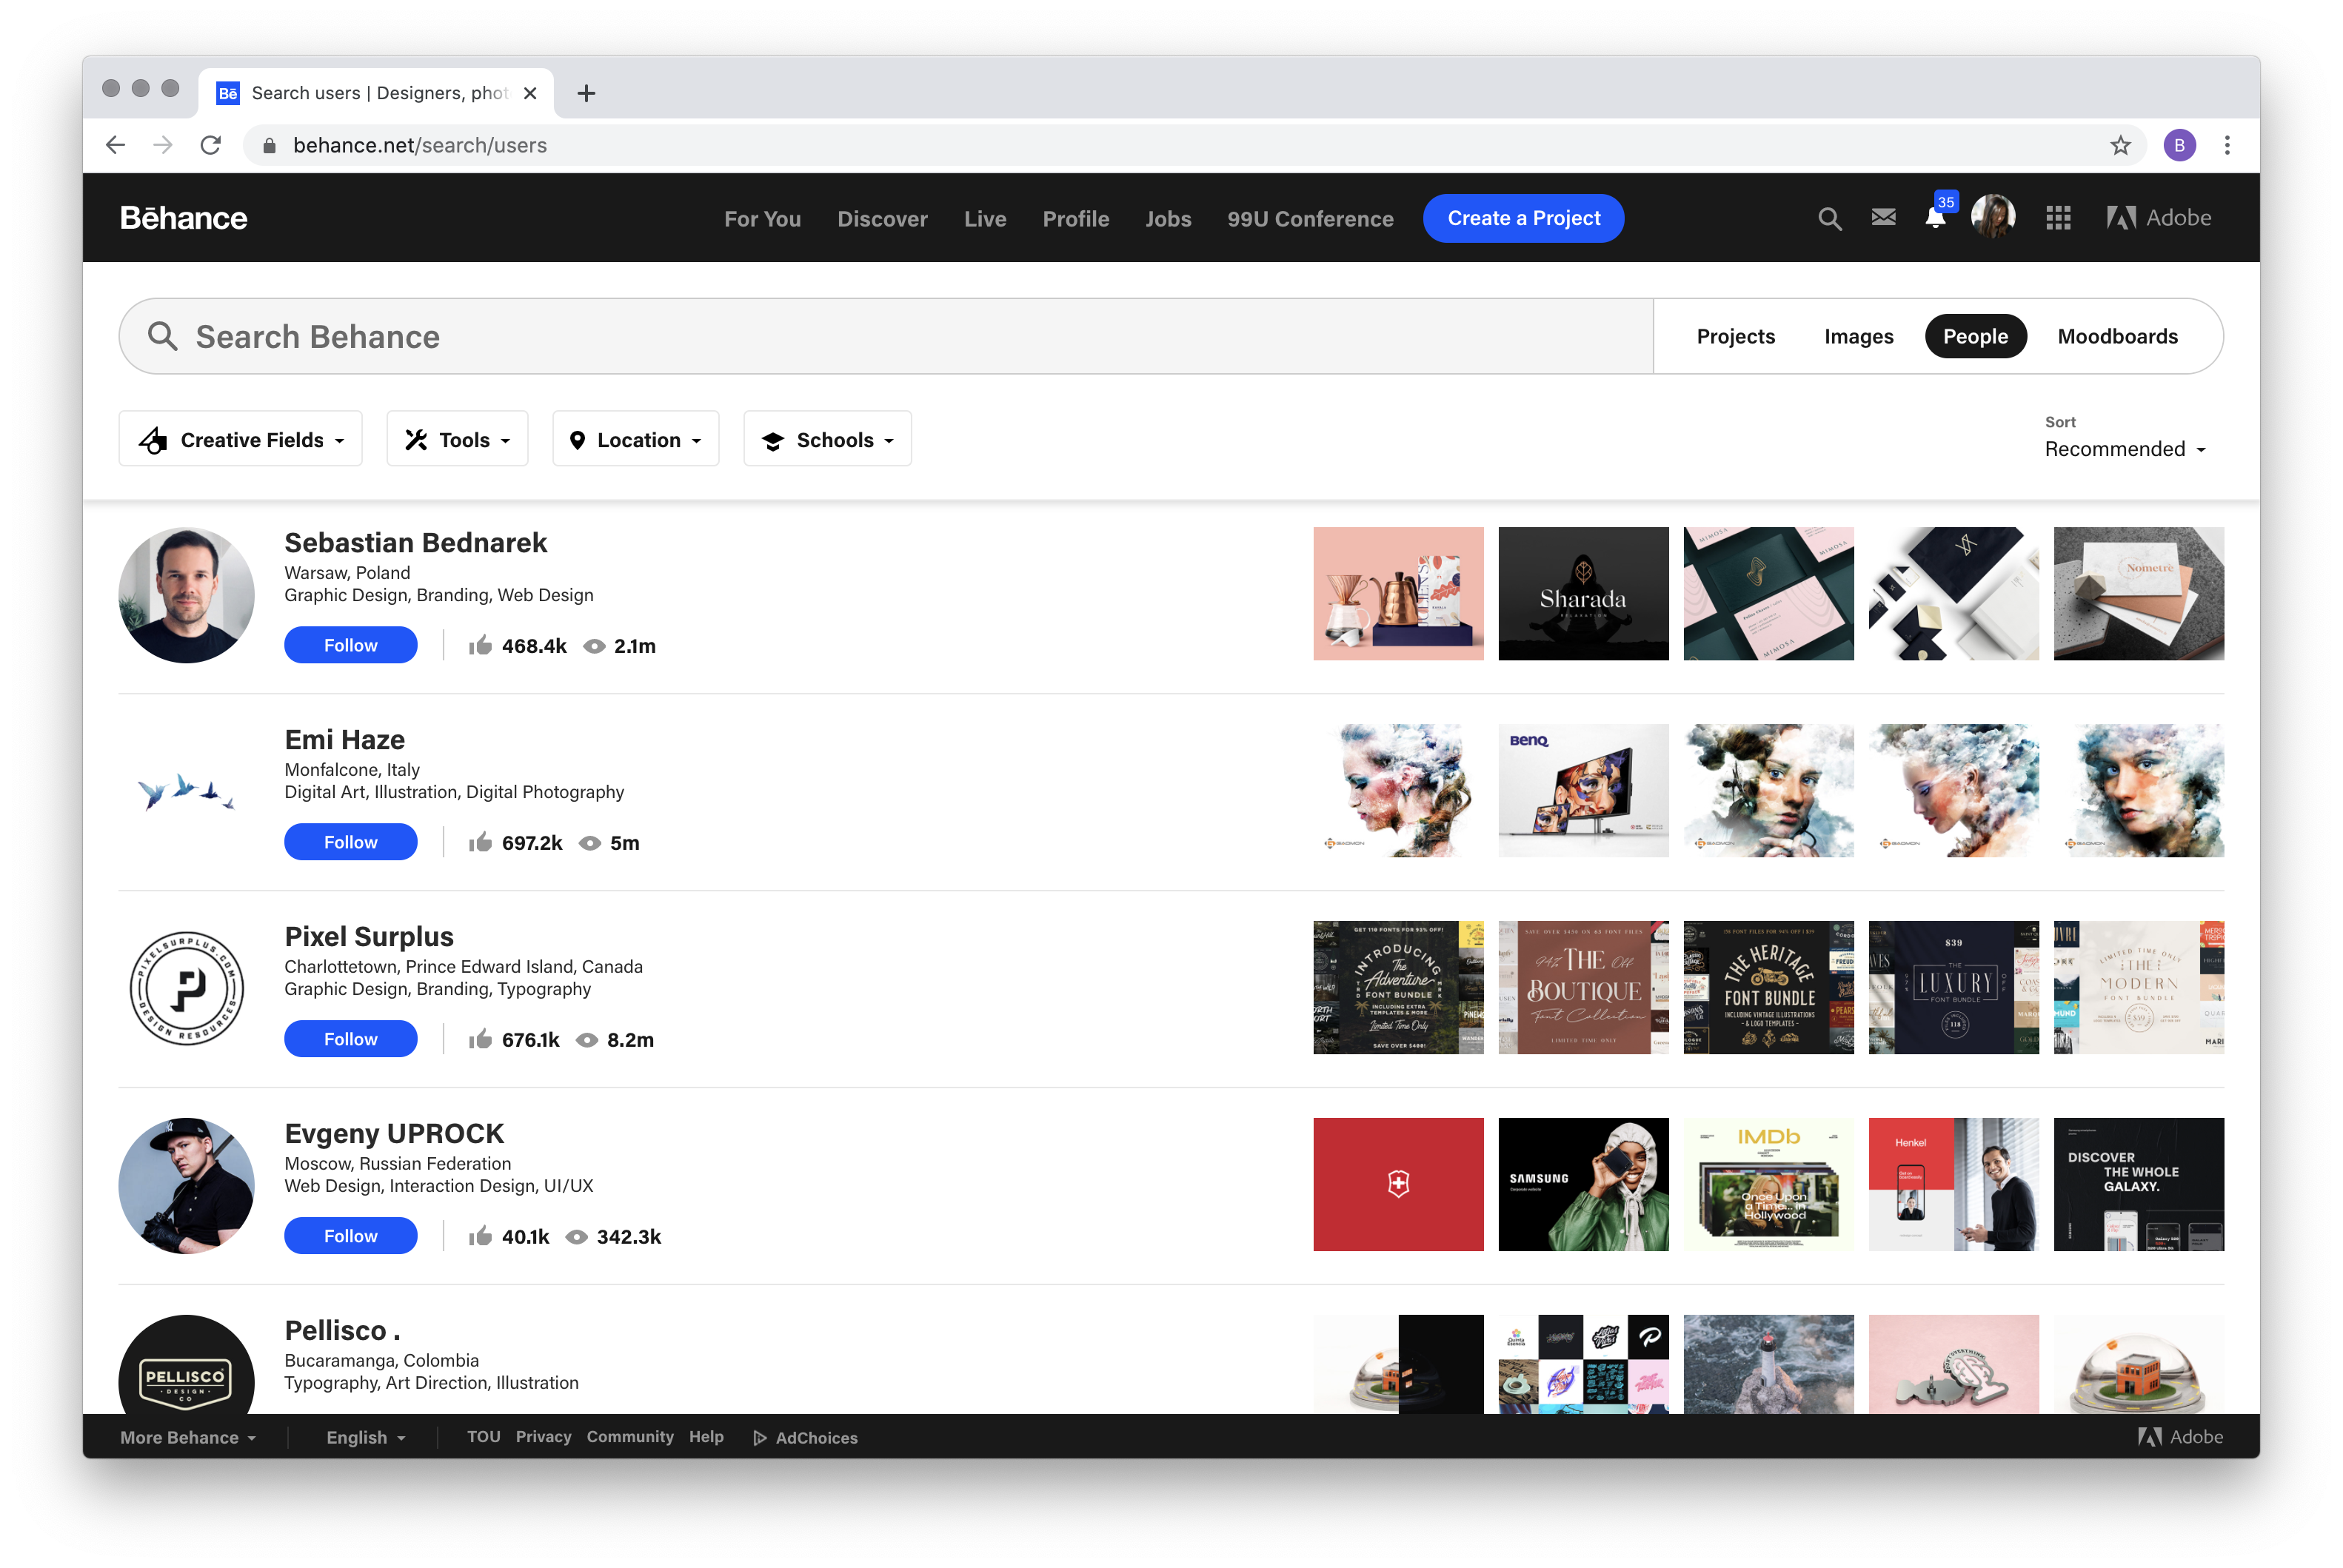Click the Adobe logo in header

click(x=2158, y=218)
